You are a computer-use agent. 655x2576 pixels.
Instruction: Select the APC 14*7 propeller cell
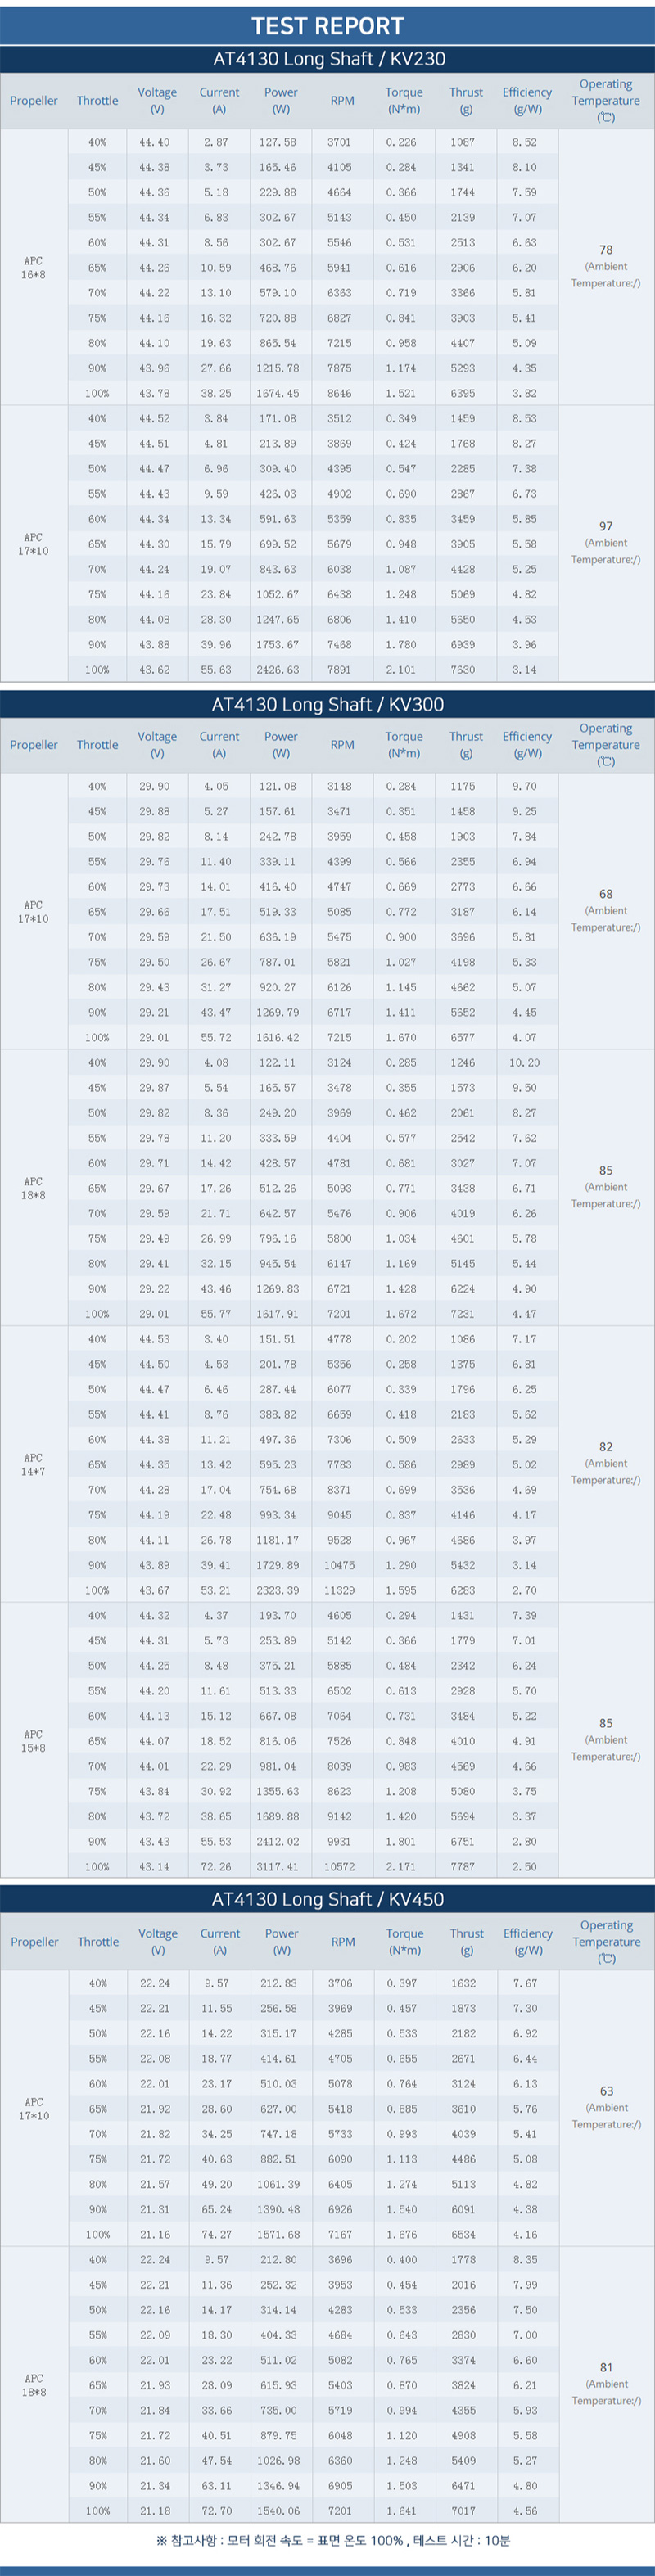[x=34, y=1464]
